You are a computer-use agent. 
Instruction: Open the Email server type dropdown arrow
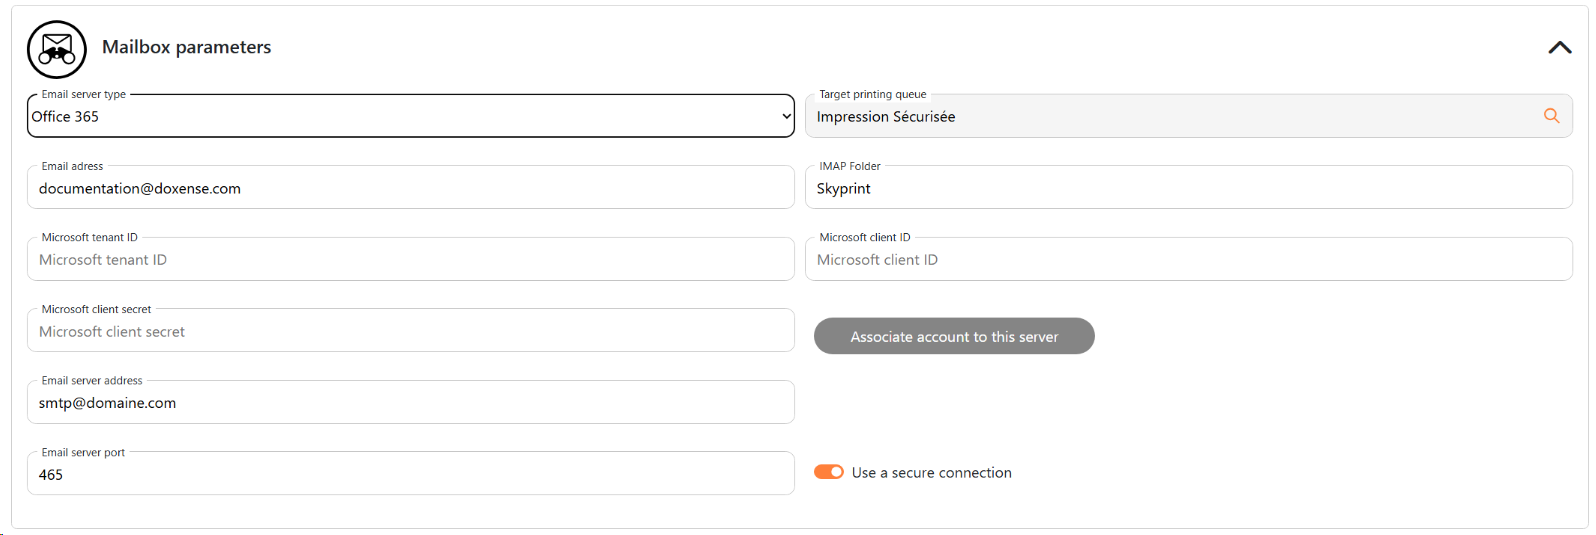point(786,117)
